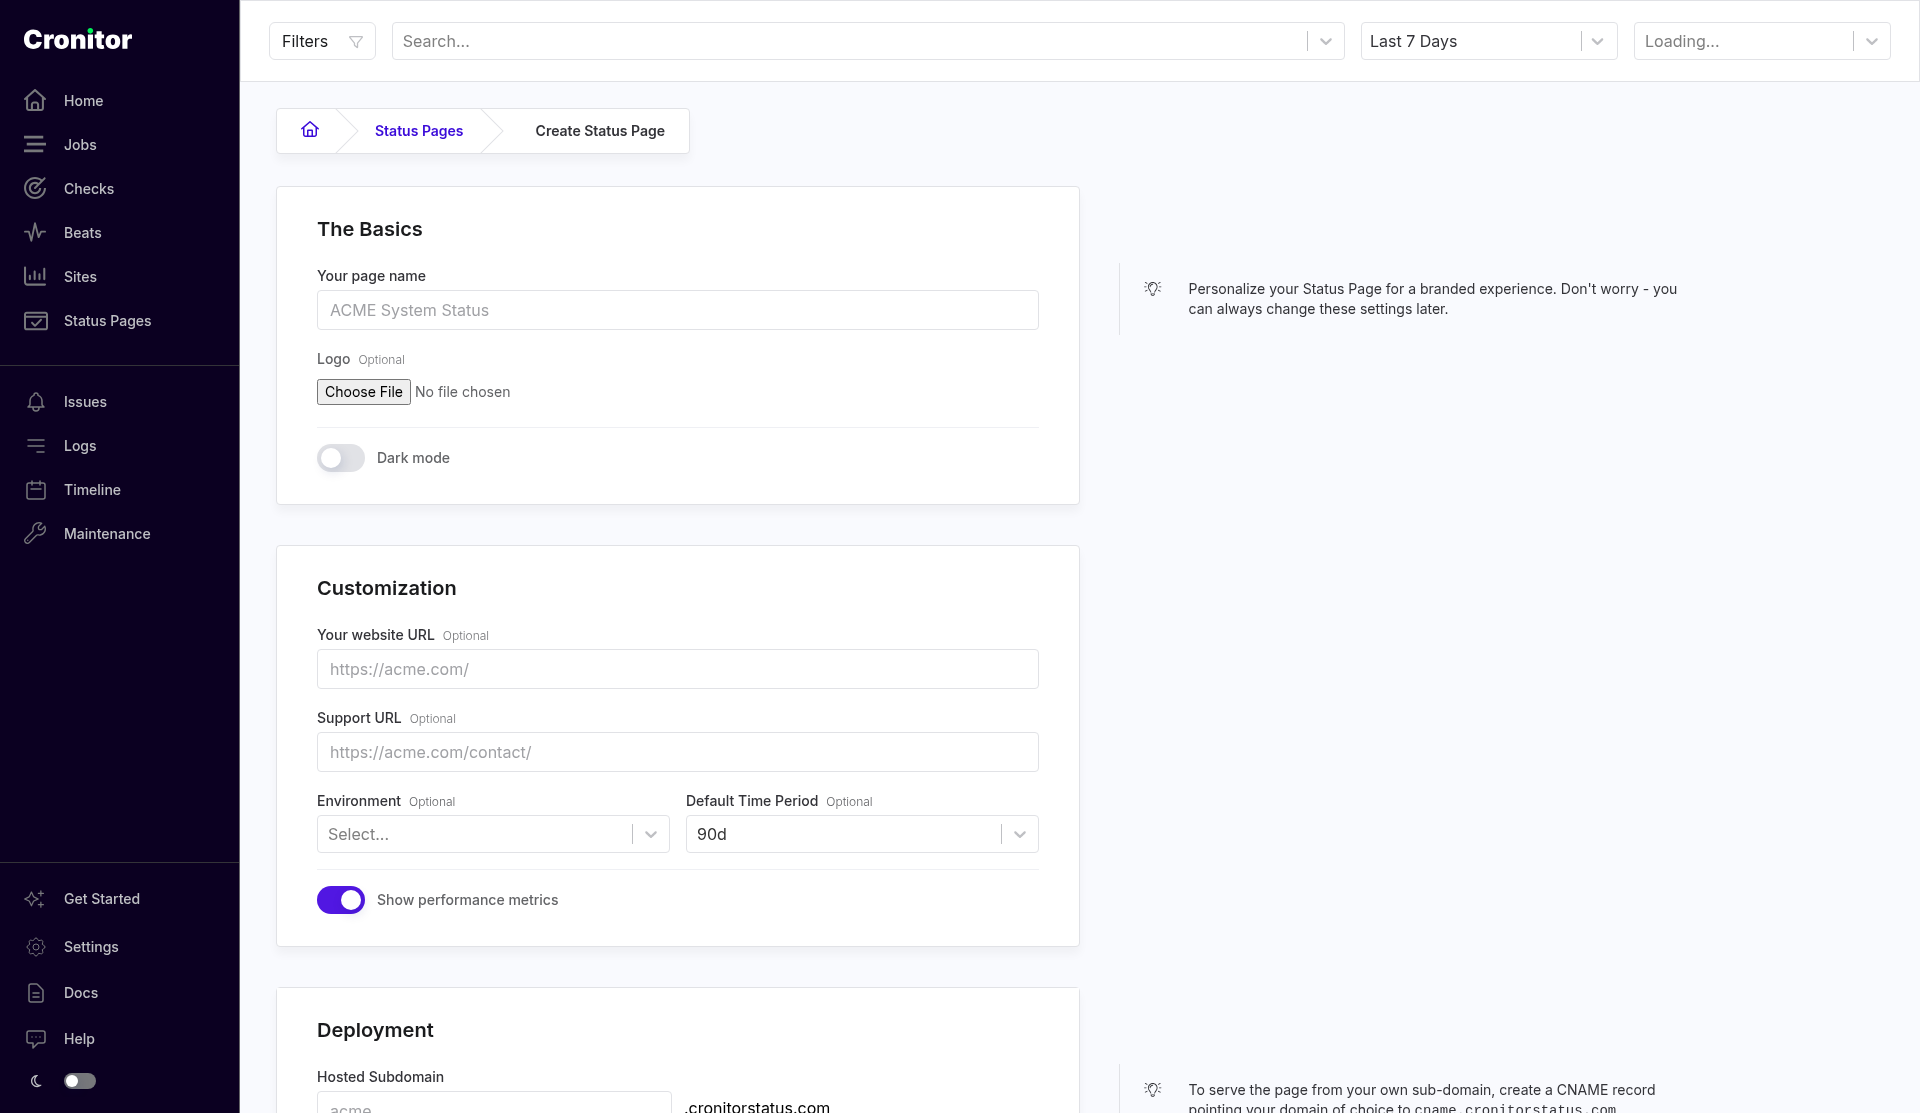Click the Home house icon in sidebar

click(x=35, y=101)
